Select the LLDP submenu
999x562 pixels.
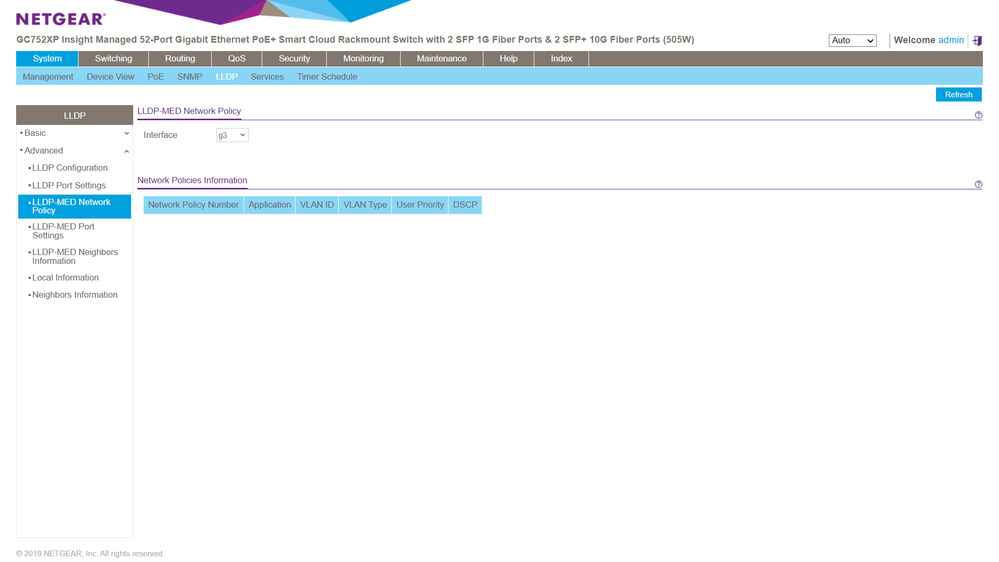pos(226,76)
